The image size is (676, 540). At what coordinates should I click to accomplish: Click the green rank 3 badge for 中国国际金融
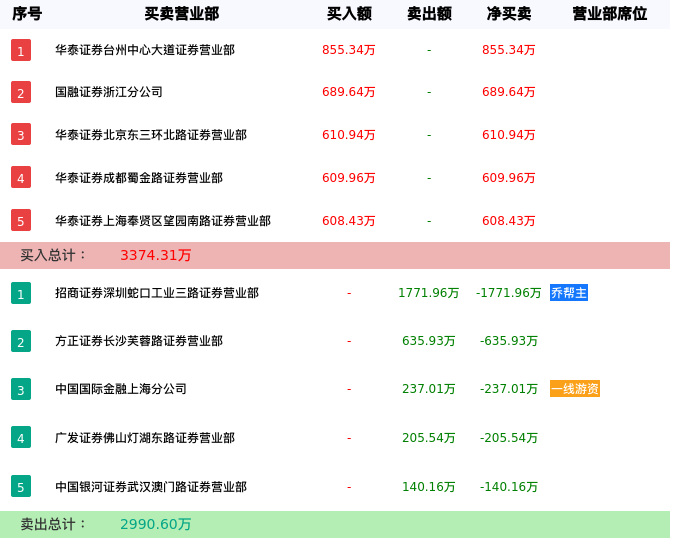pos(21,389)
